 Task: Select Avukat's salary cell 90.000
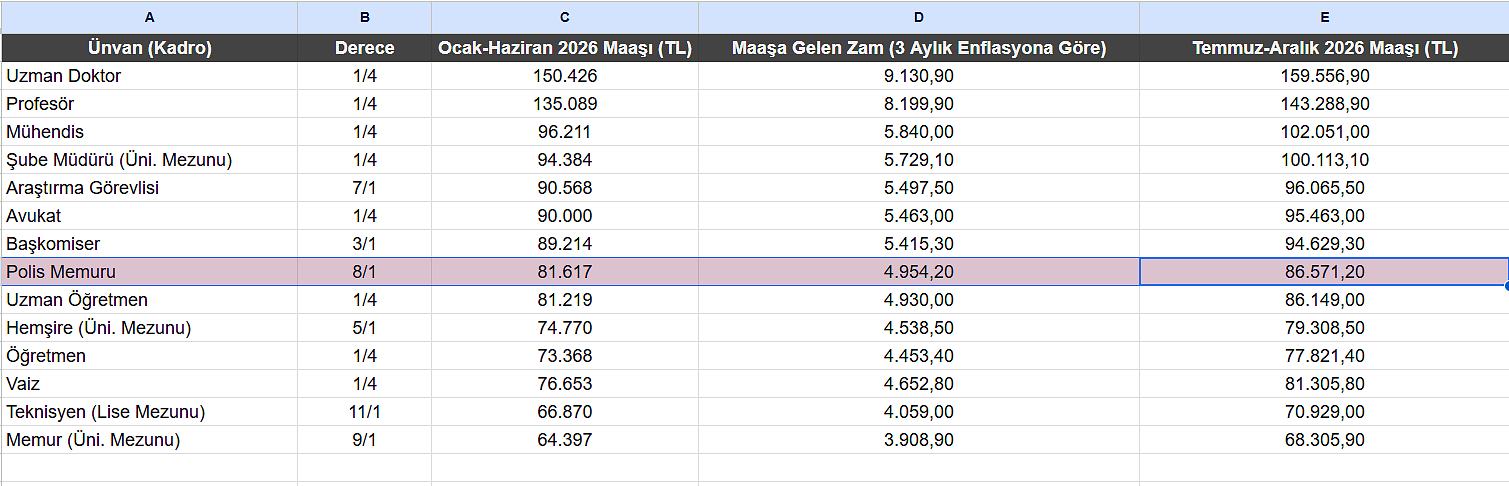tap(565, 216)
